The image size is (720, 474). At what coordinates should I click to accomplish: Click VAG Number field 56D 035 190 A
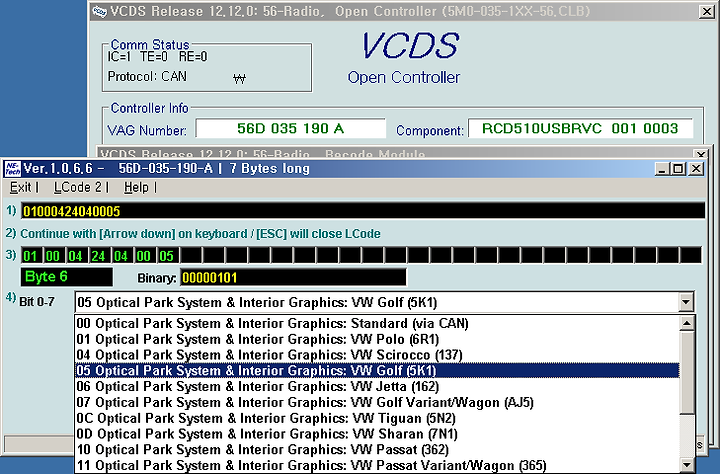pos(290,128)
